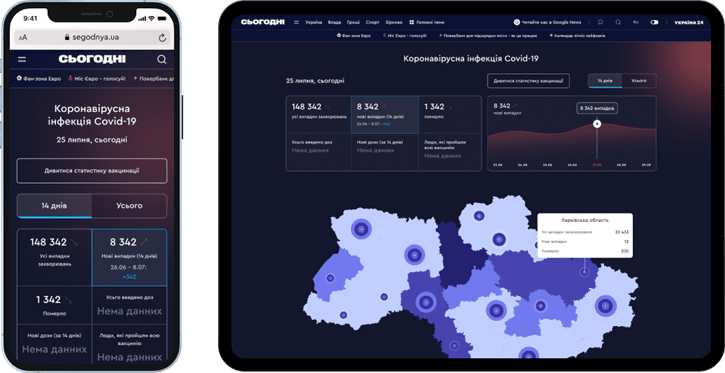Image resolution: width=725 pixels, height=373 pixels.
Task: Open the text size aA menu
Action: (23, 38)
